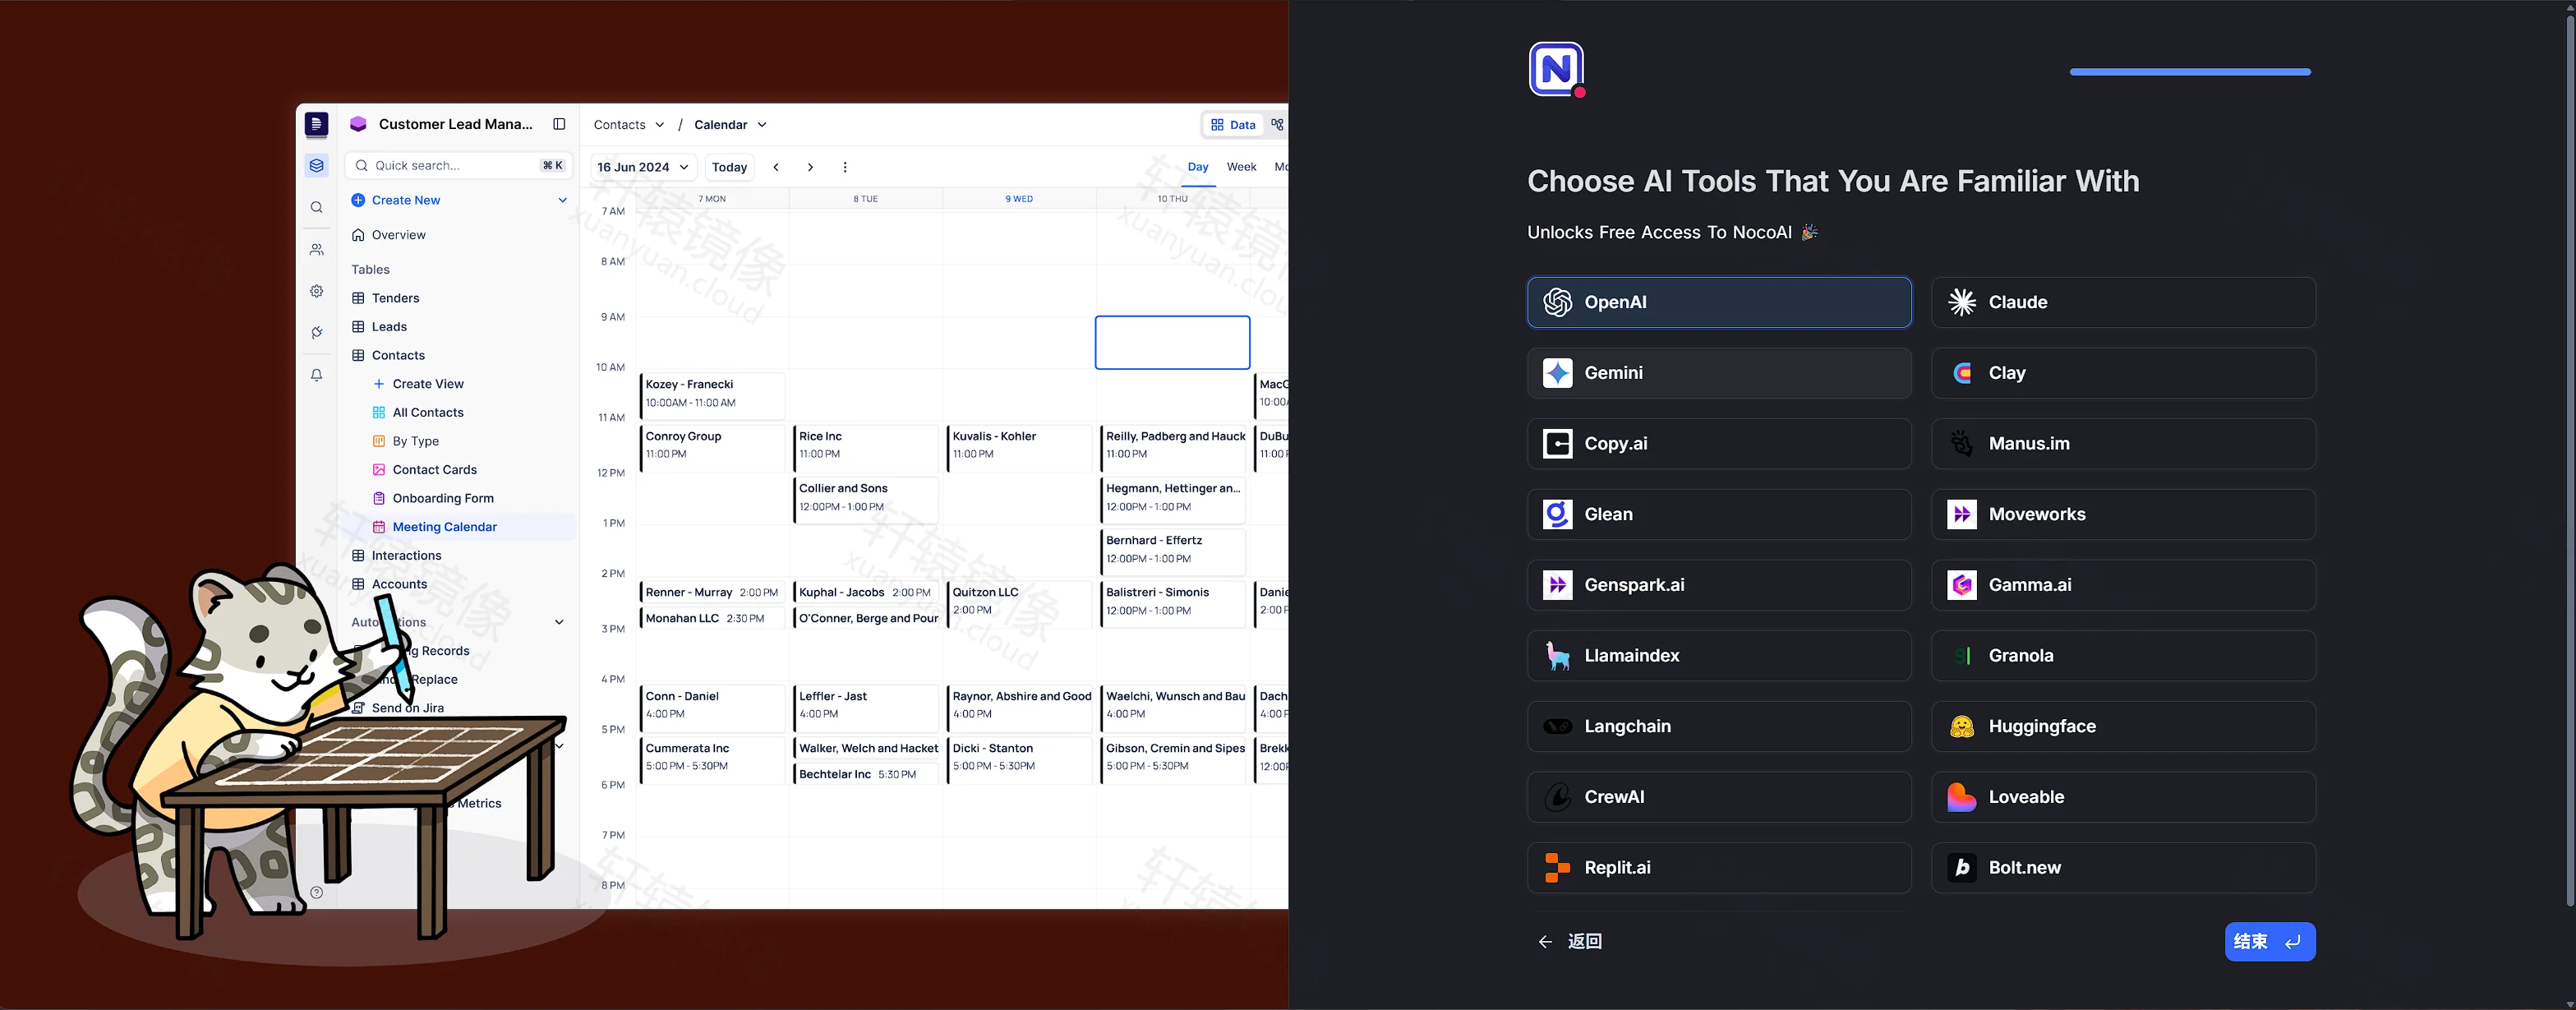Collapse the Automations section chevron
Viewport: 2576px width, 1010px height.
pyautogui.click(x=559, y=622)
